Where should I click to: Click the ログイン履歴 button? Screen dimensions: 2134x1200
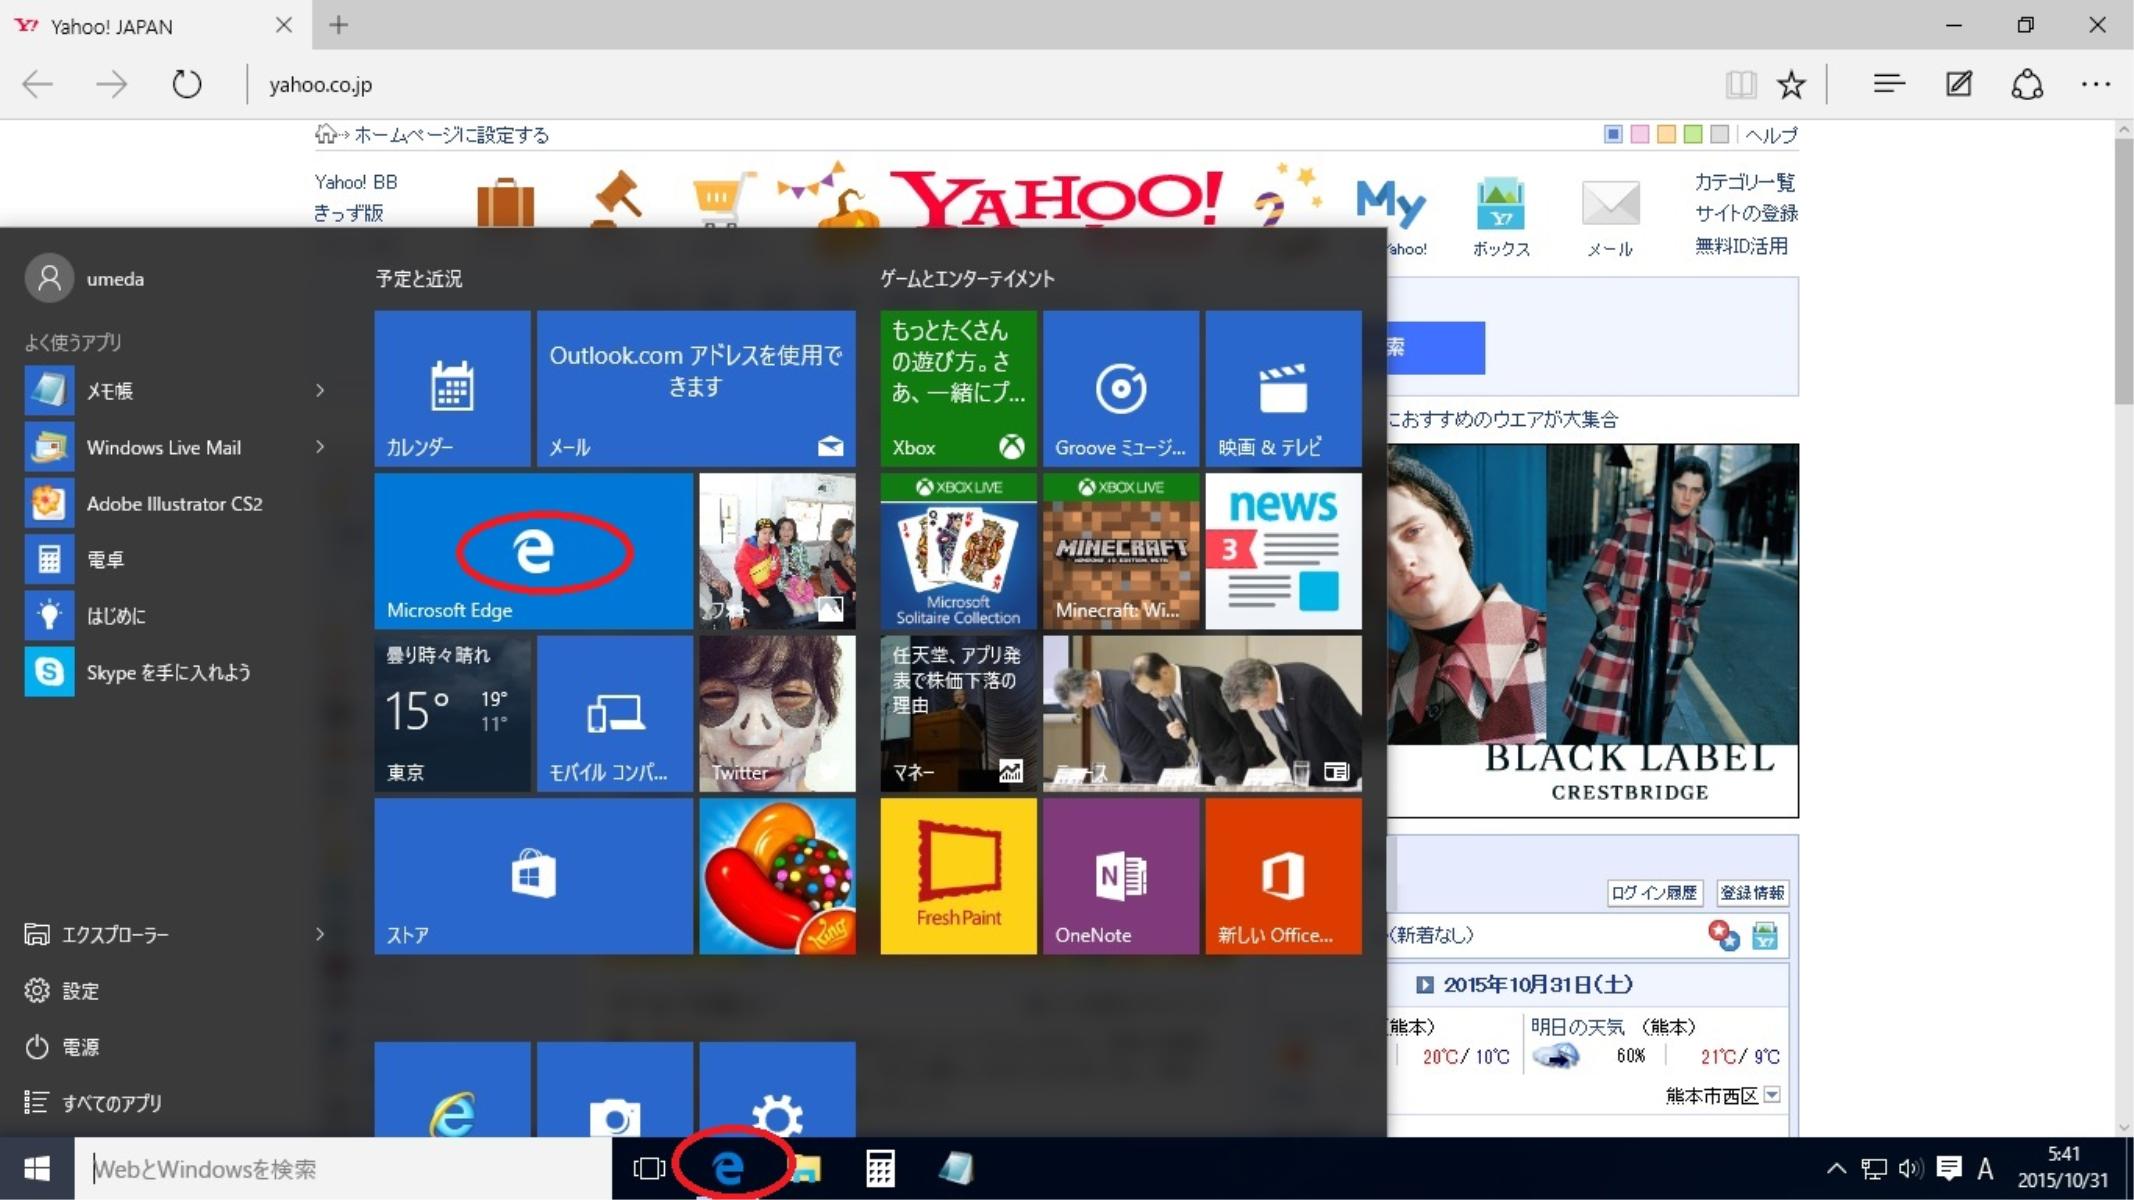[x=1654, y=892]
